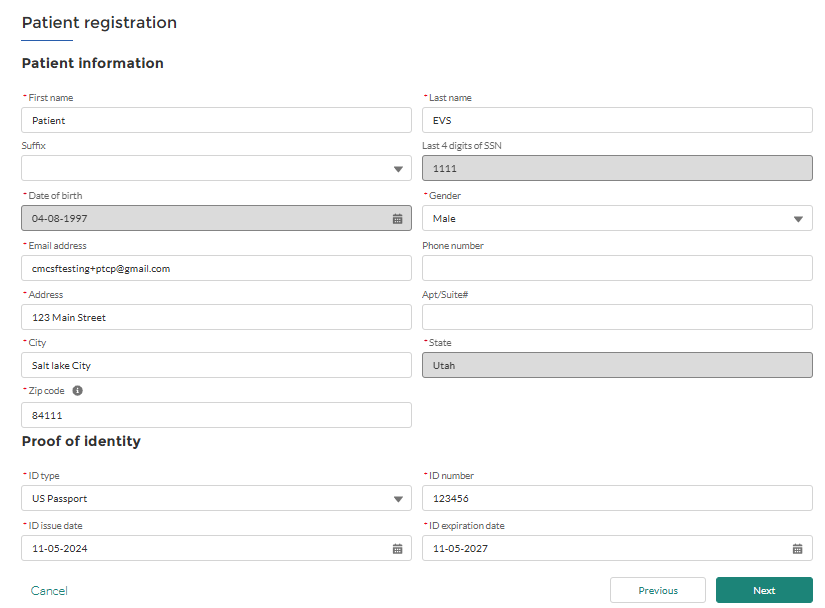Click into the Last name field
The width and height of the screenshot is (825, 608).
617,120
